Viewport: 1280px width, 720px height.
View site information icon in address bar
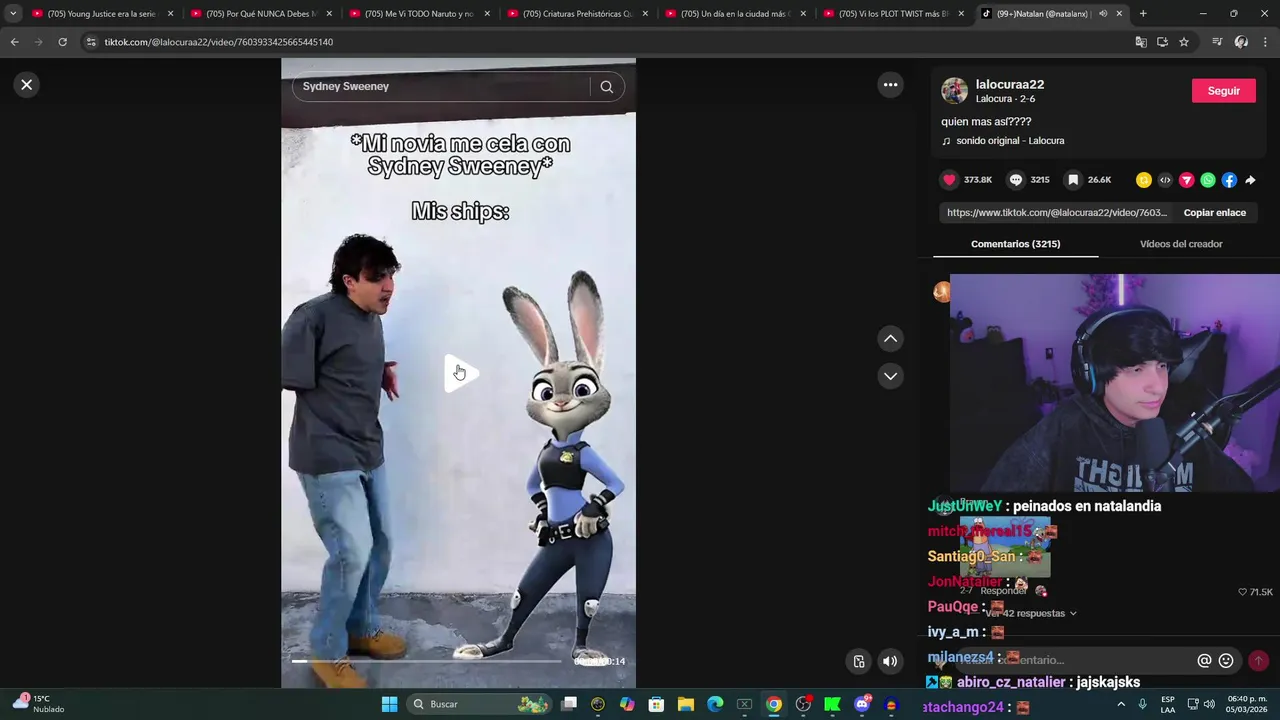tap(91, 42)
